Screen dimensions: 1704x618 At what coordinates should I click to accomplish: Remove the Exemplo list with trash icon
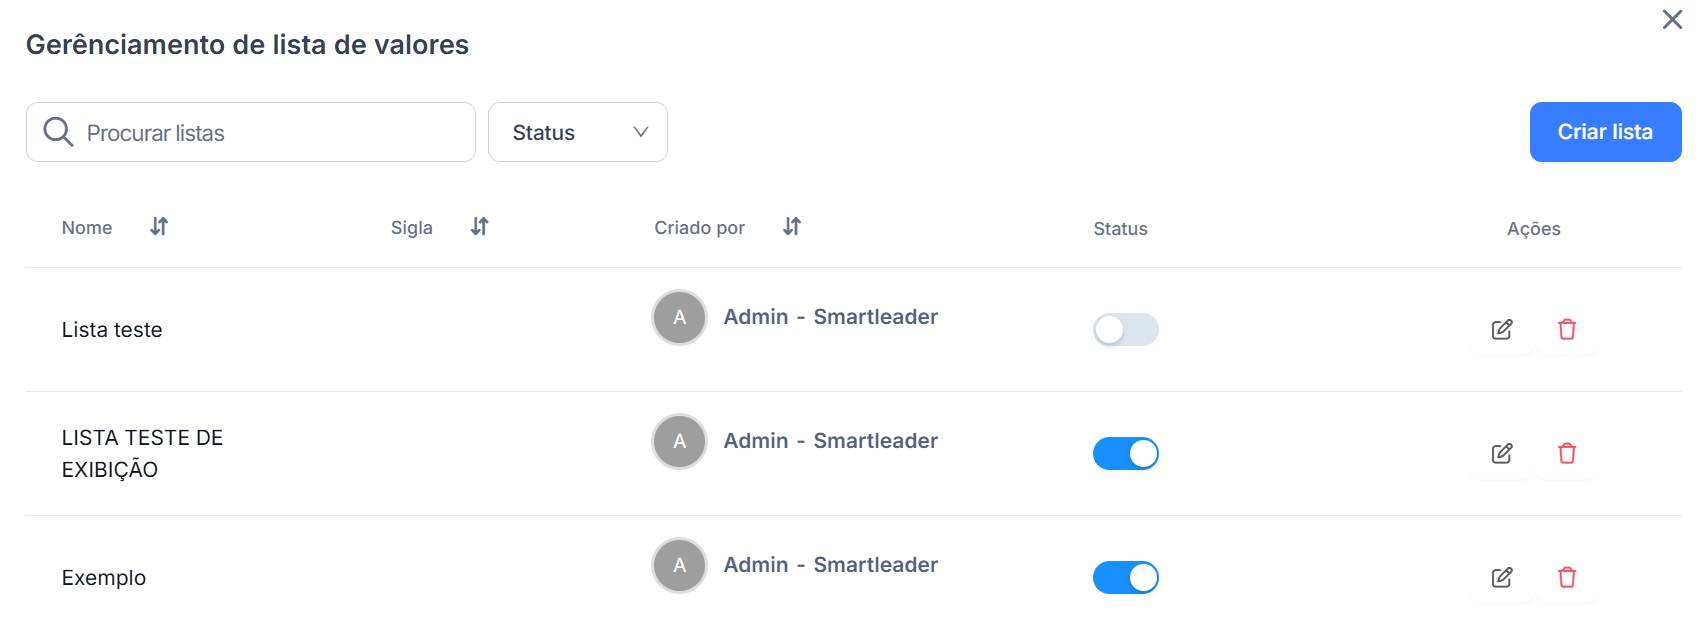(x=1567, y=578)
